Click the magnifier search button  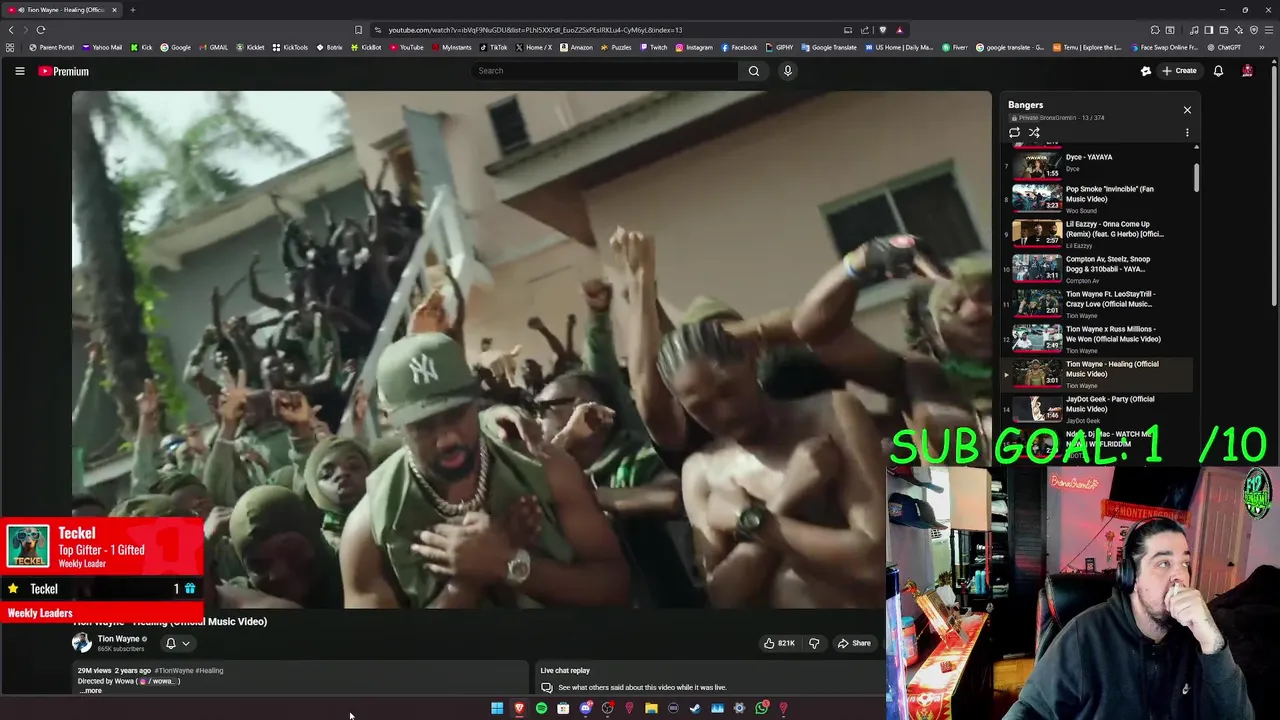pyautogui.click(x=754, y=71)
